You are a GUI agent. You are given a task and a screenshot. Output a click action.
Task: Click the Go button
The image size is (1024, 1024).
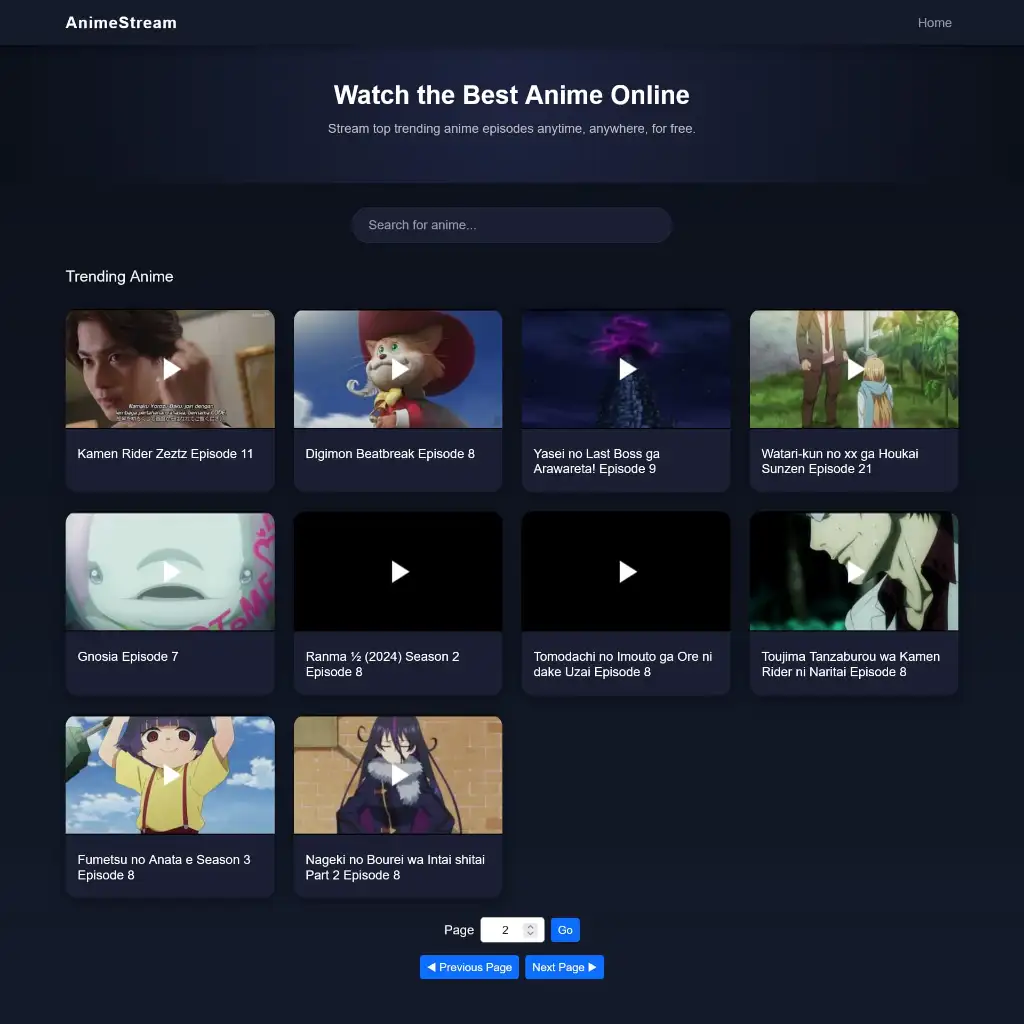coord(565,930)
